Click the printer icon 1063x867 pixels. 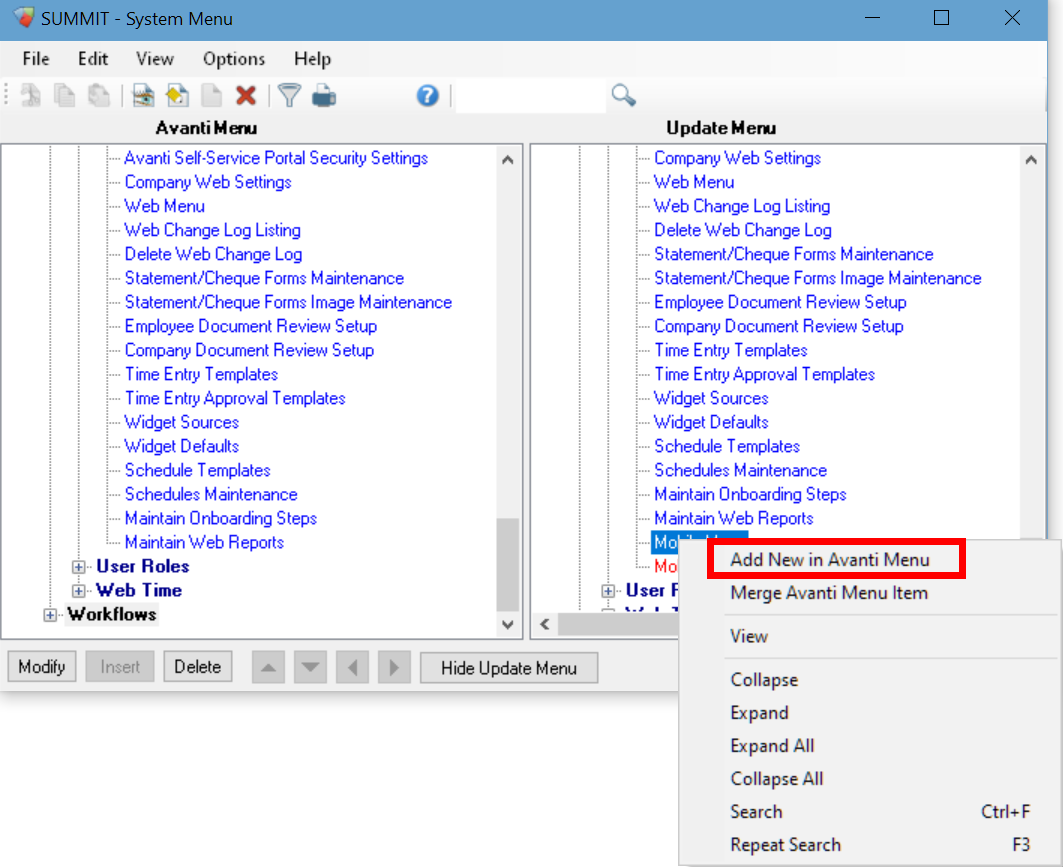pyautogui.click(x=324, y=96)
